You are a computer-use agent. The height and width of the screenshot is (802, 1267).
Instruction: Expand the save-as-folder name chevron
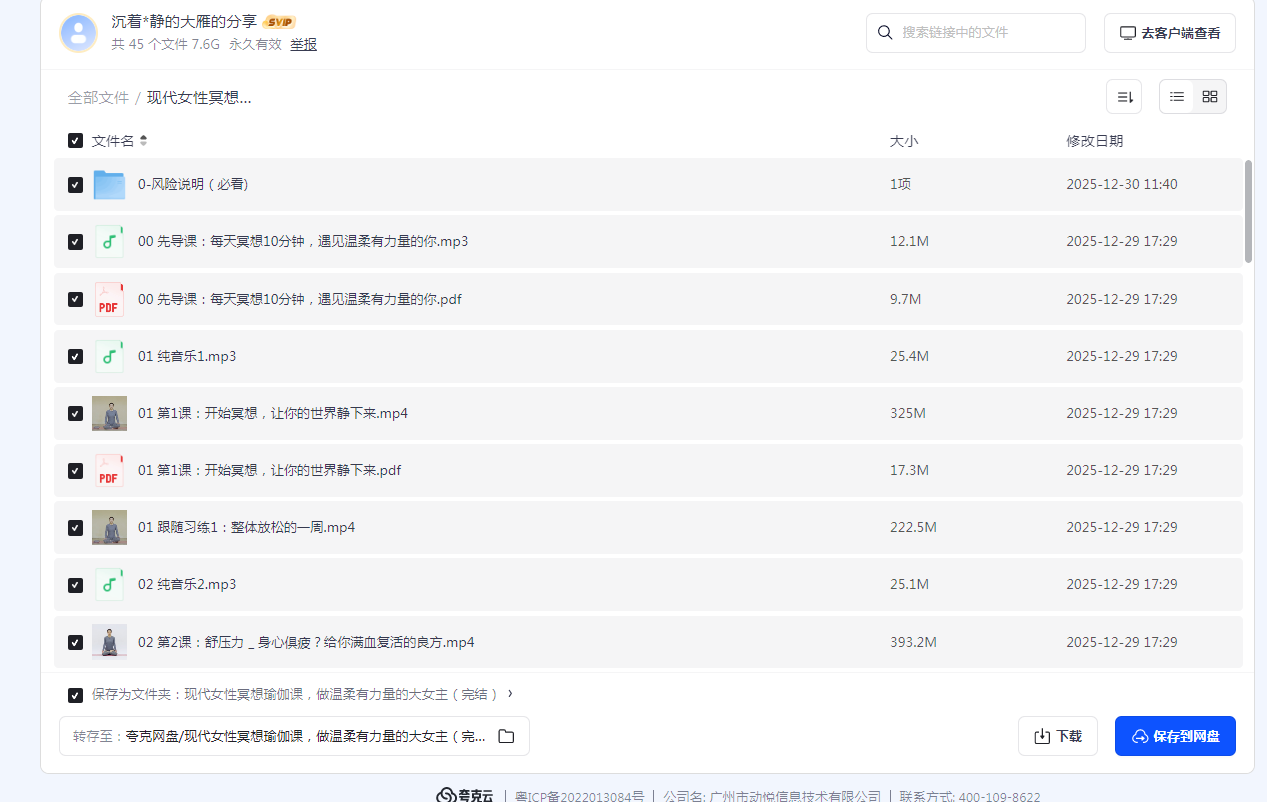tap(510, 694)
